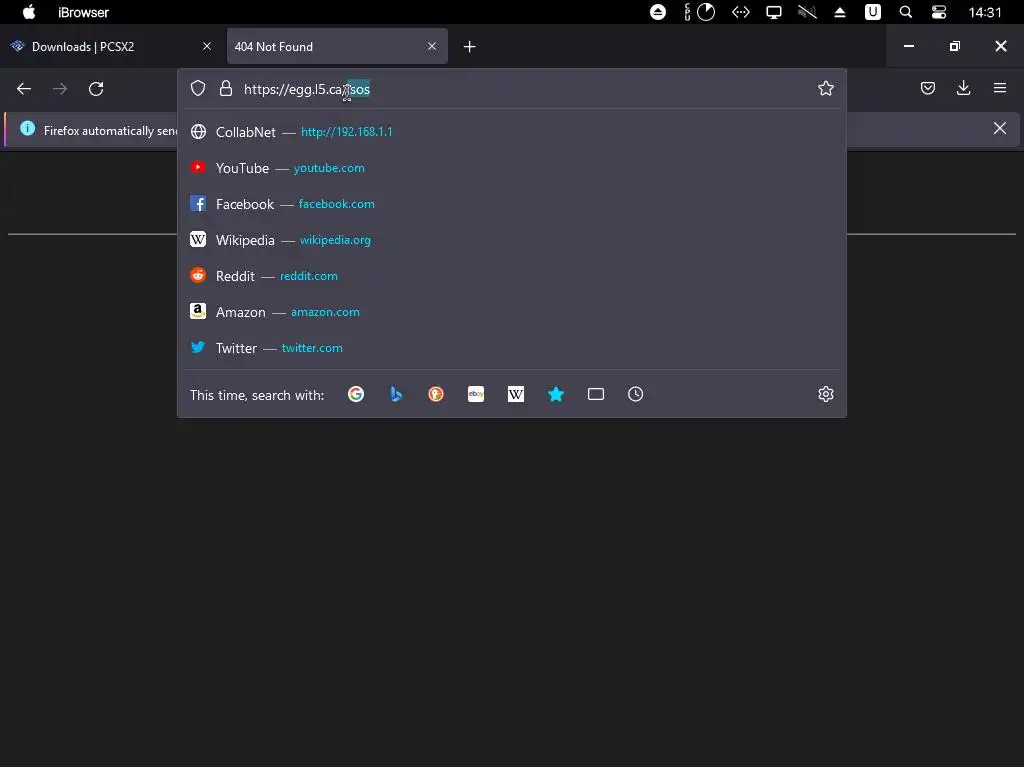Image resolution: width=1024 pixels, height=768 pixels.
Task: Go to the Reddit suggestion
Action: [x=512, y=276]
